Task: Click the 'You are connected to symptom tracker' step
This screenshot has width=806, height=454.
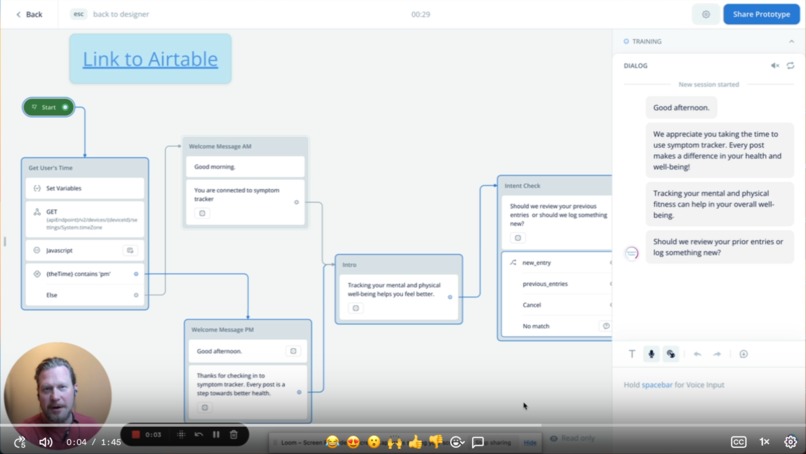Action: click(x=245, y=202)
